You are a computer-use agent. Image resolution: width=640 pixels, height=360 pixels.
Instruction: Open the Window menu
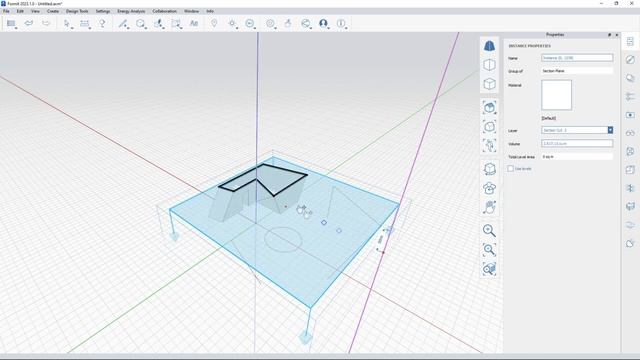coord(191,11)
